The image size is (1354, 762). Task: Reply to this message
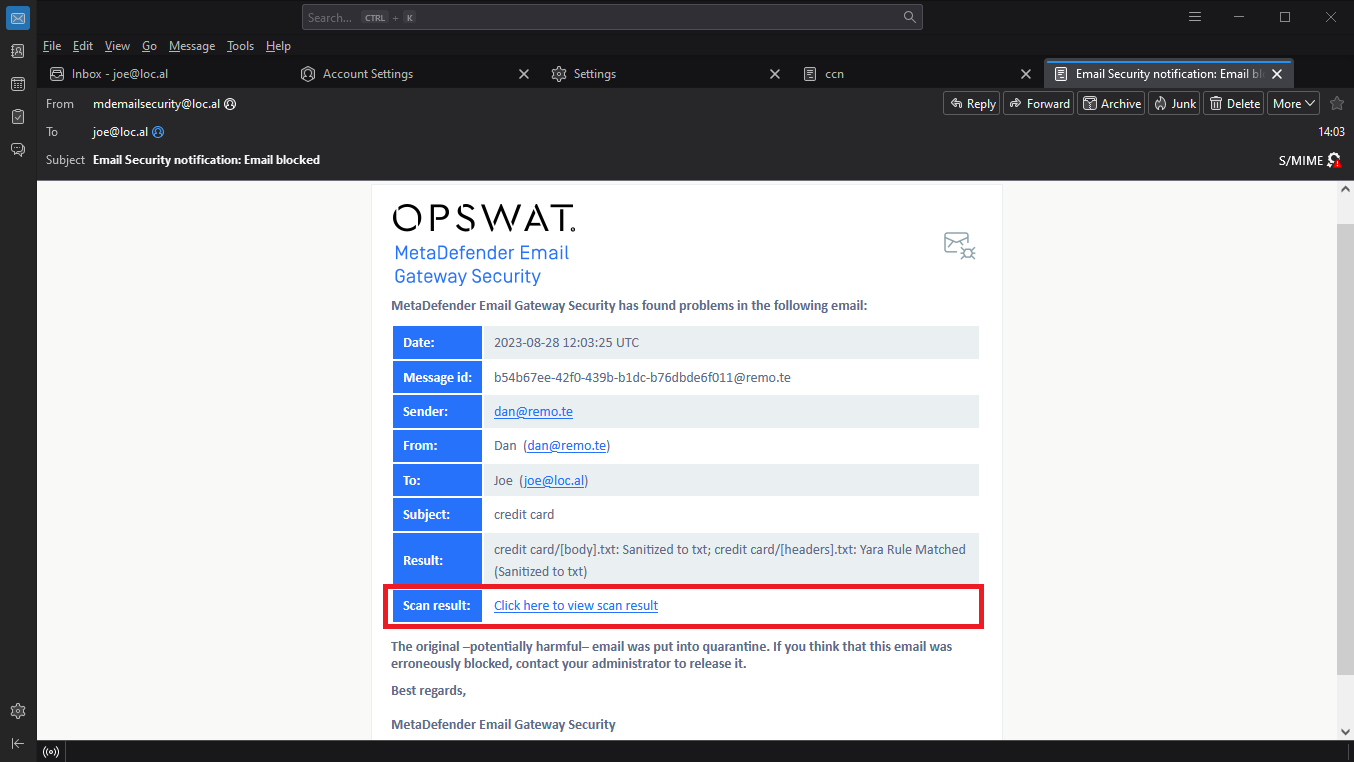(x=971, y=103)
